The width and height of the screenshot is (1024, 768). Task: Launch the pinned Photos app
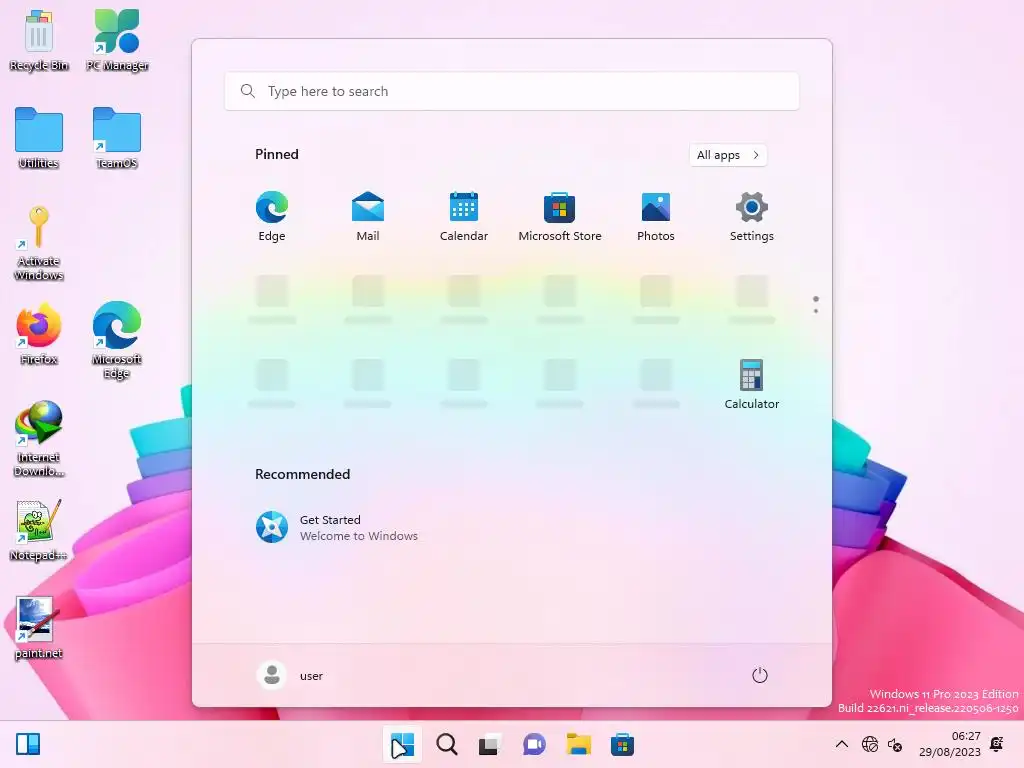pyautogui.click(x=656, y=216)
